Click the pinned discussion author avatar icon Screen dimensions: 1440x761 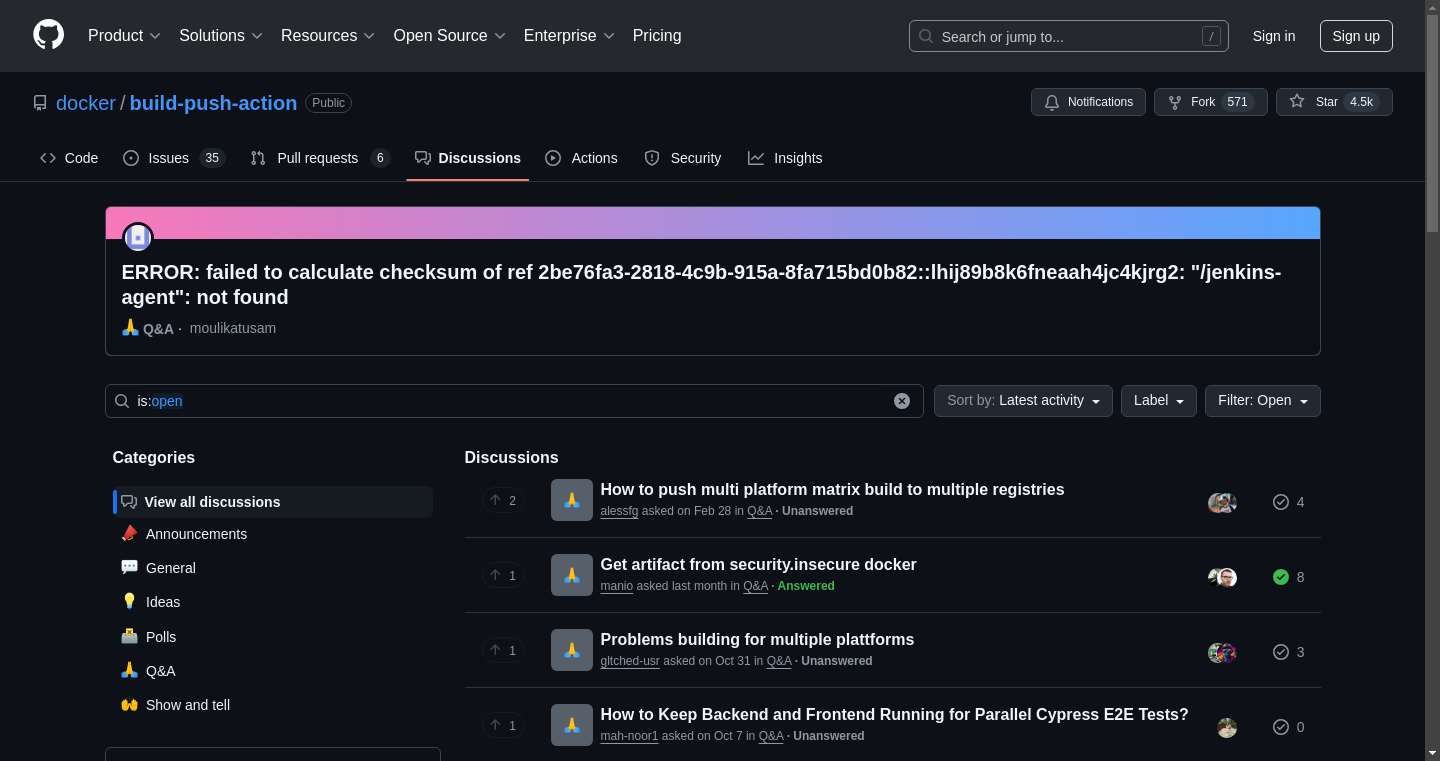(x=138, y=238)
